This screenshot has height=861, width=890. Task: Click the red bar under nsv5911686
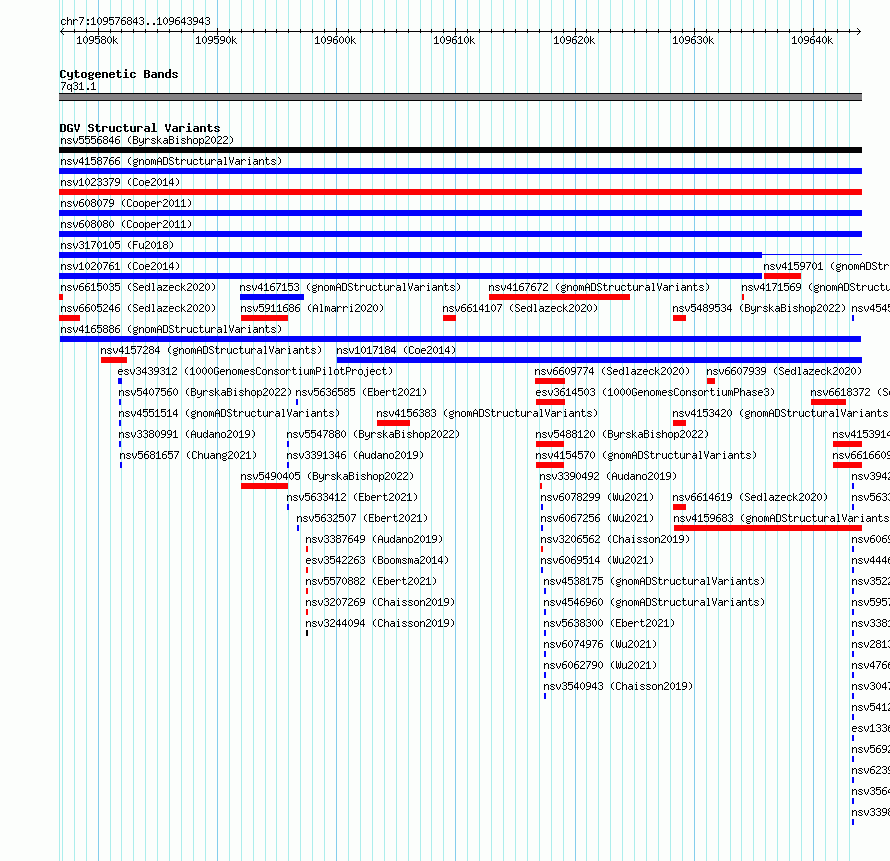(265, 318)
